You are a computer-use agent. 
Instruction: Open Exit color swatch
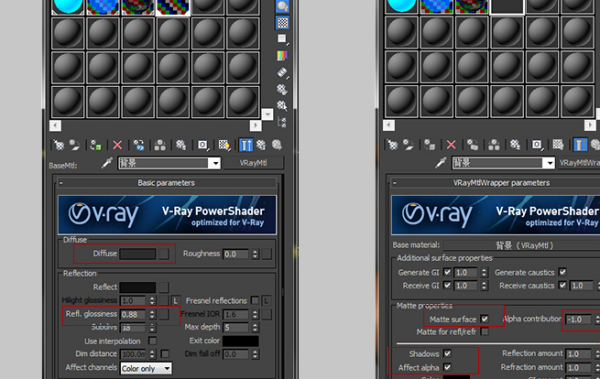click(x=241, y=341)
